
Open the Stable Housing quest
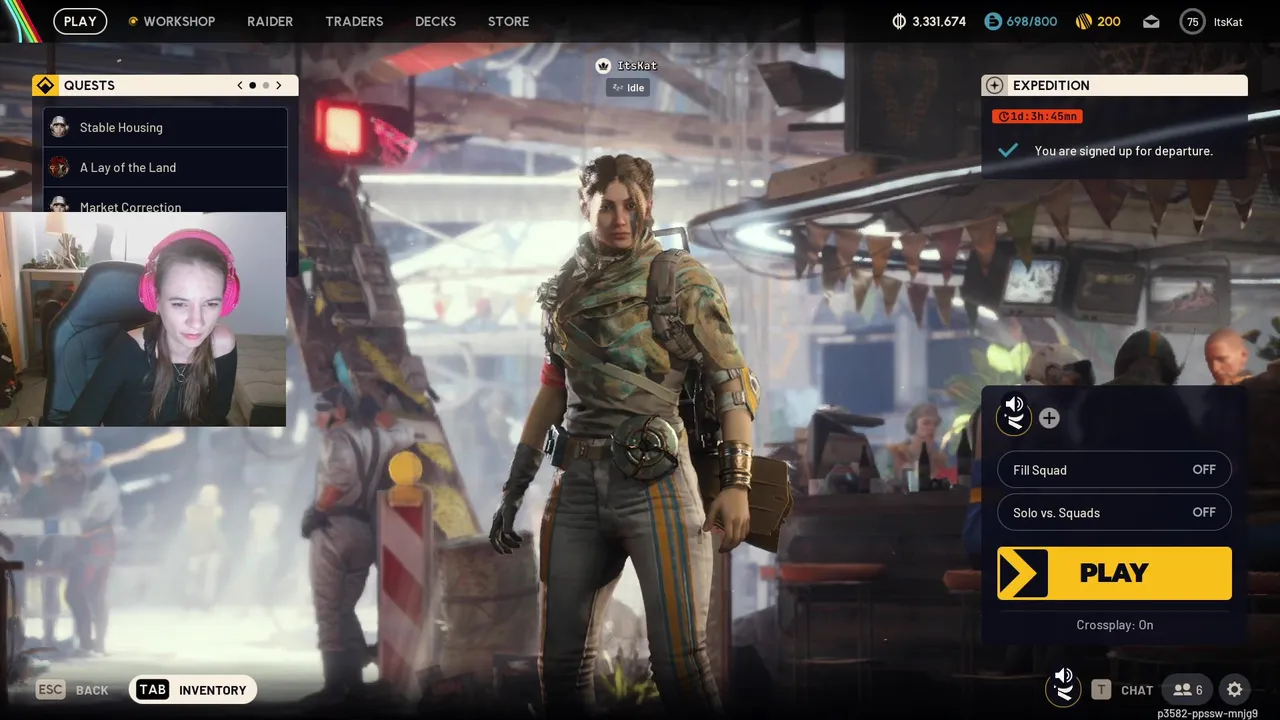(165, 127)
